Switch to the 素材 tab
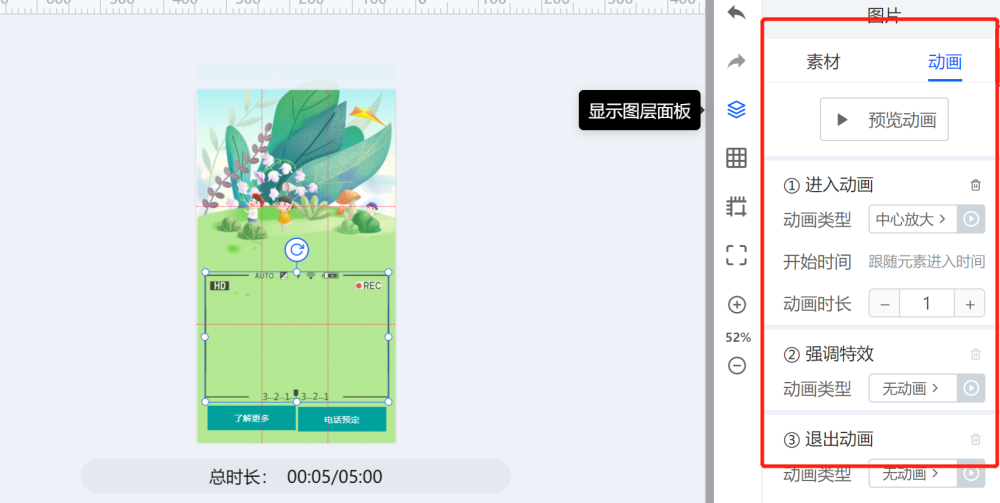 [x=823, y=62]
